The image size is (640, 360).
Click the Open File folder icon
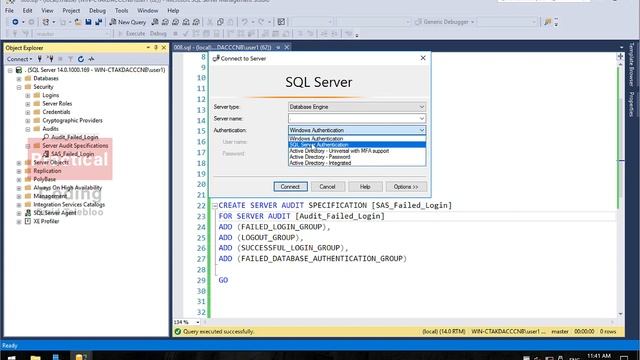[x=78, y=22]
